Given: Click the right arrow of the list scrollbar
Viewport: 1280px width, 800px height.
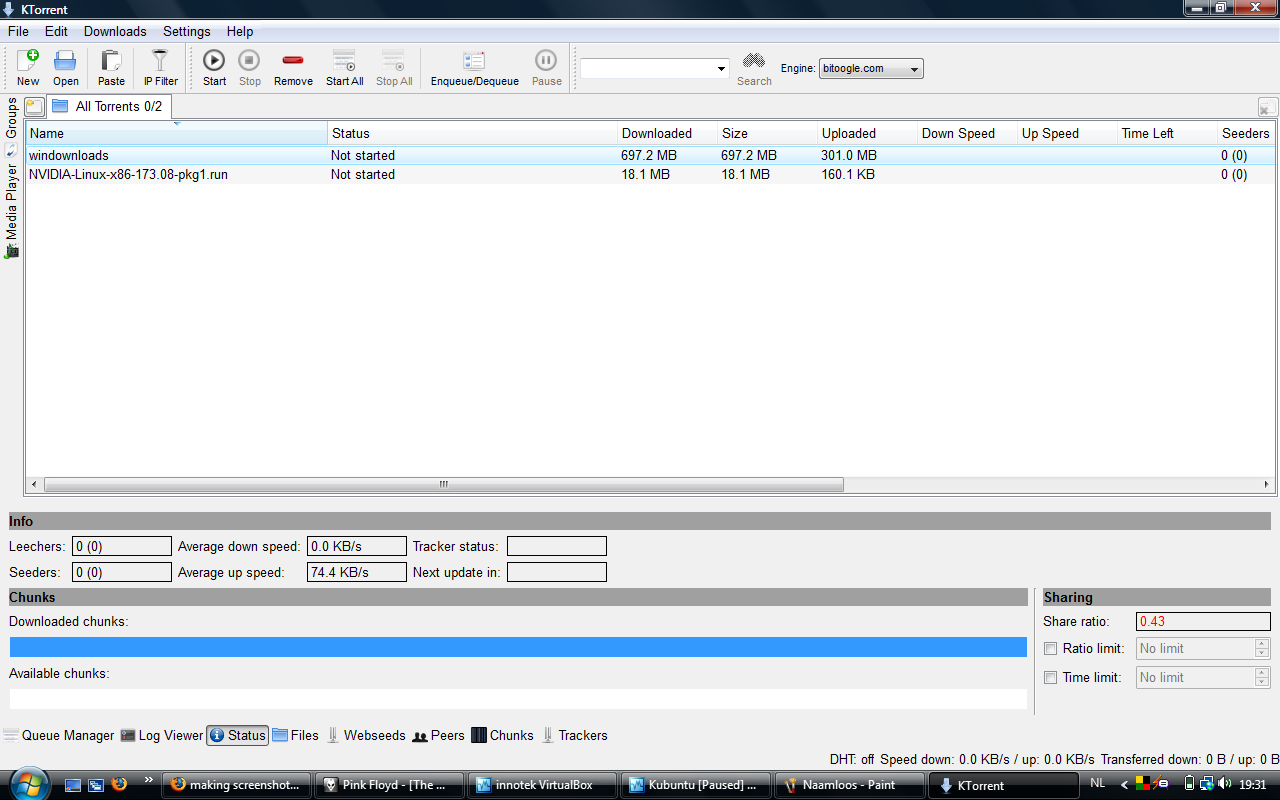Looking at the screenshot, I should point(1268,485).
